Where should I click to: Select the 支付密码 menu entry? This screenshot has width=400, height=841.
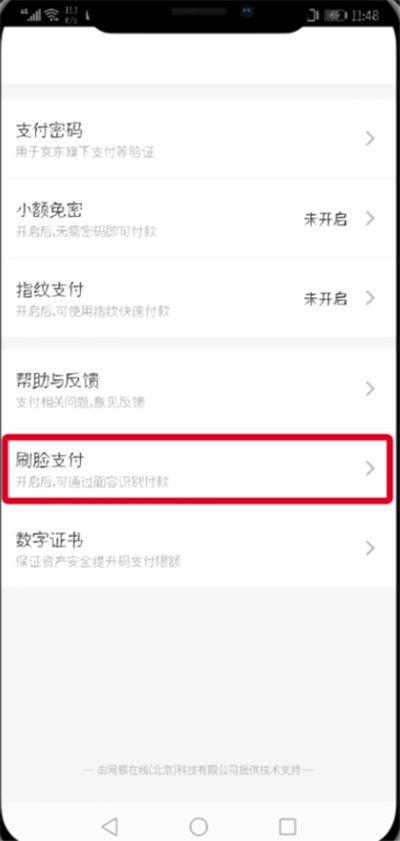click(x=200, y=139)
